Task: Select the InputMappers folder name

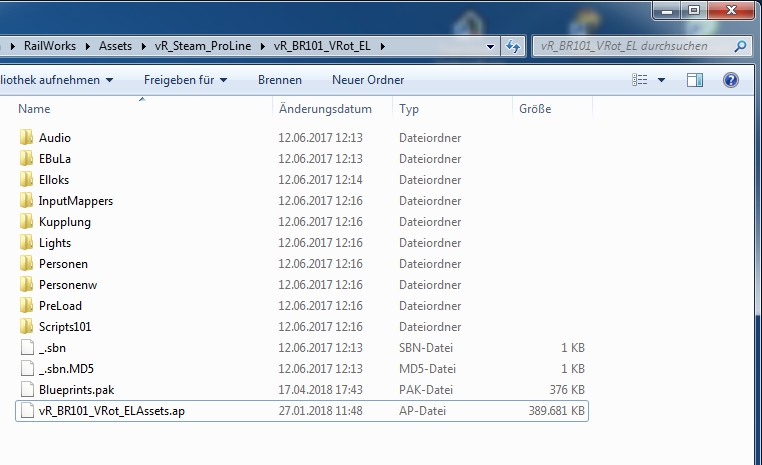Action: 76,201
